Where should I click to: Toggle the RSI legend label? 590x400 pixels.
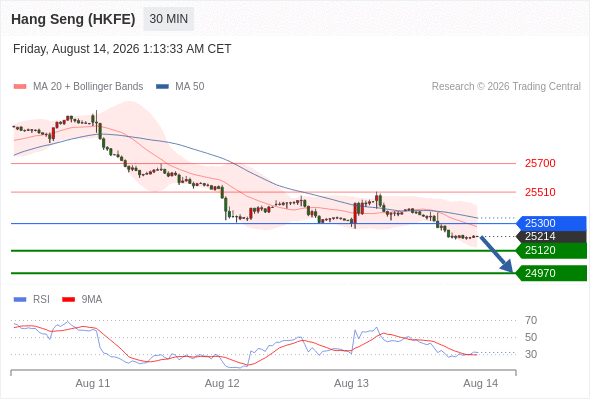[41, 299]
